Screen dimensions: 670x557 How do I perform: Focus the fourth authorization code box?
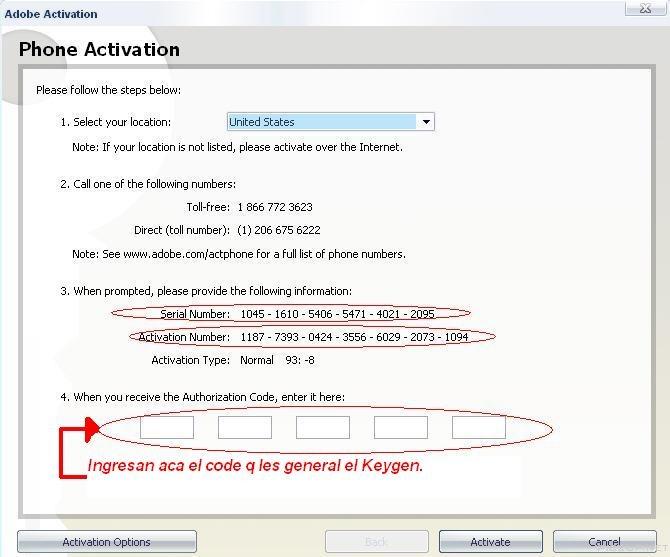point(401,427)
